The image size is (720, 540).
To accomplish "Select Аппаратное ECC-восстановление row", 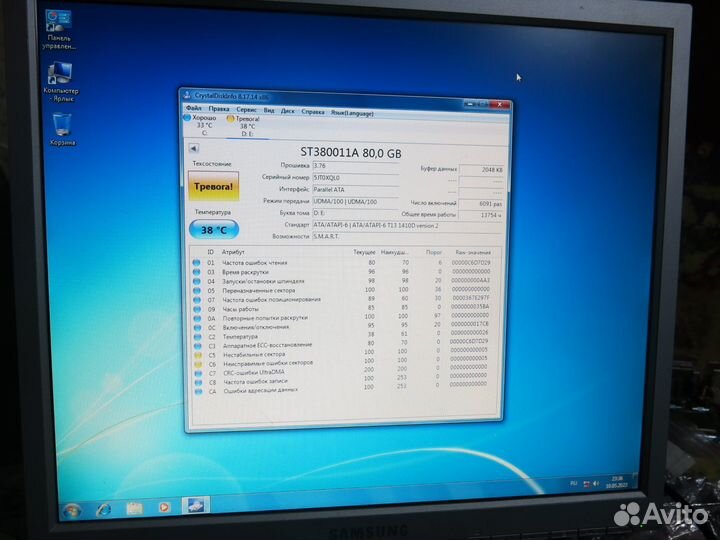I will tap(343, 343).
